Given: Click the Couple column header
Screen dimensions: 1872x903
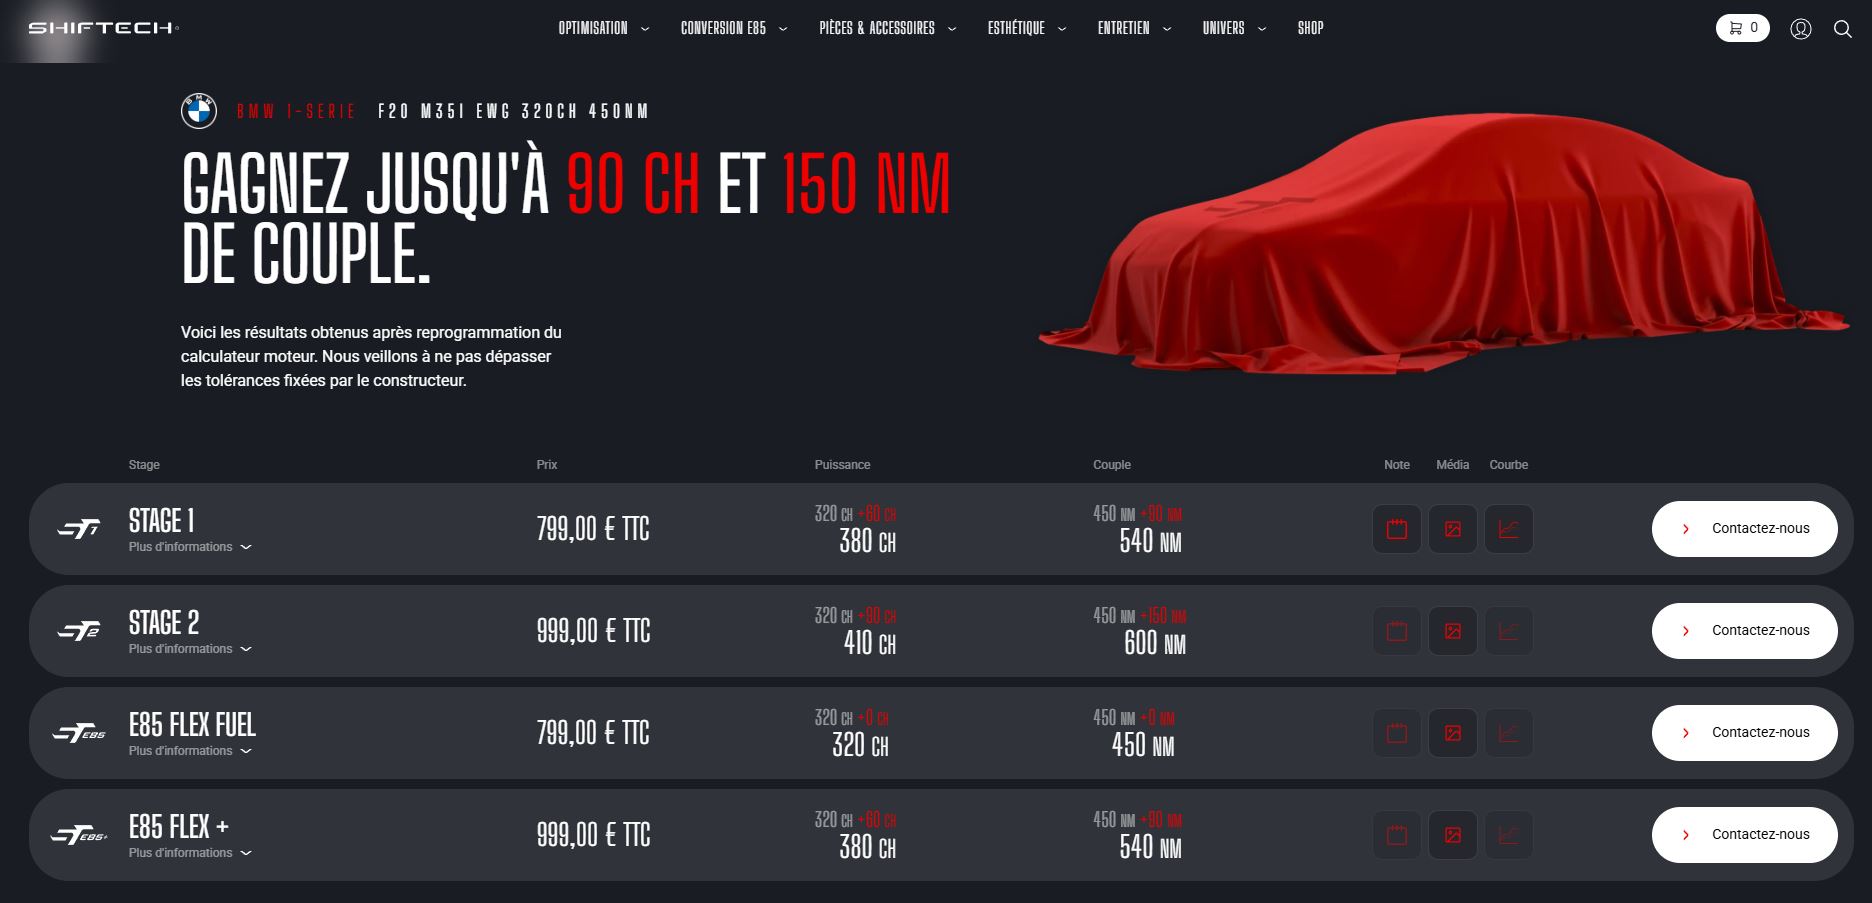Looking at the screenshot, I should (1112, 465).
